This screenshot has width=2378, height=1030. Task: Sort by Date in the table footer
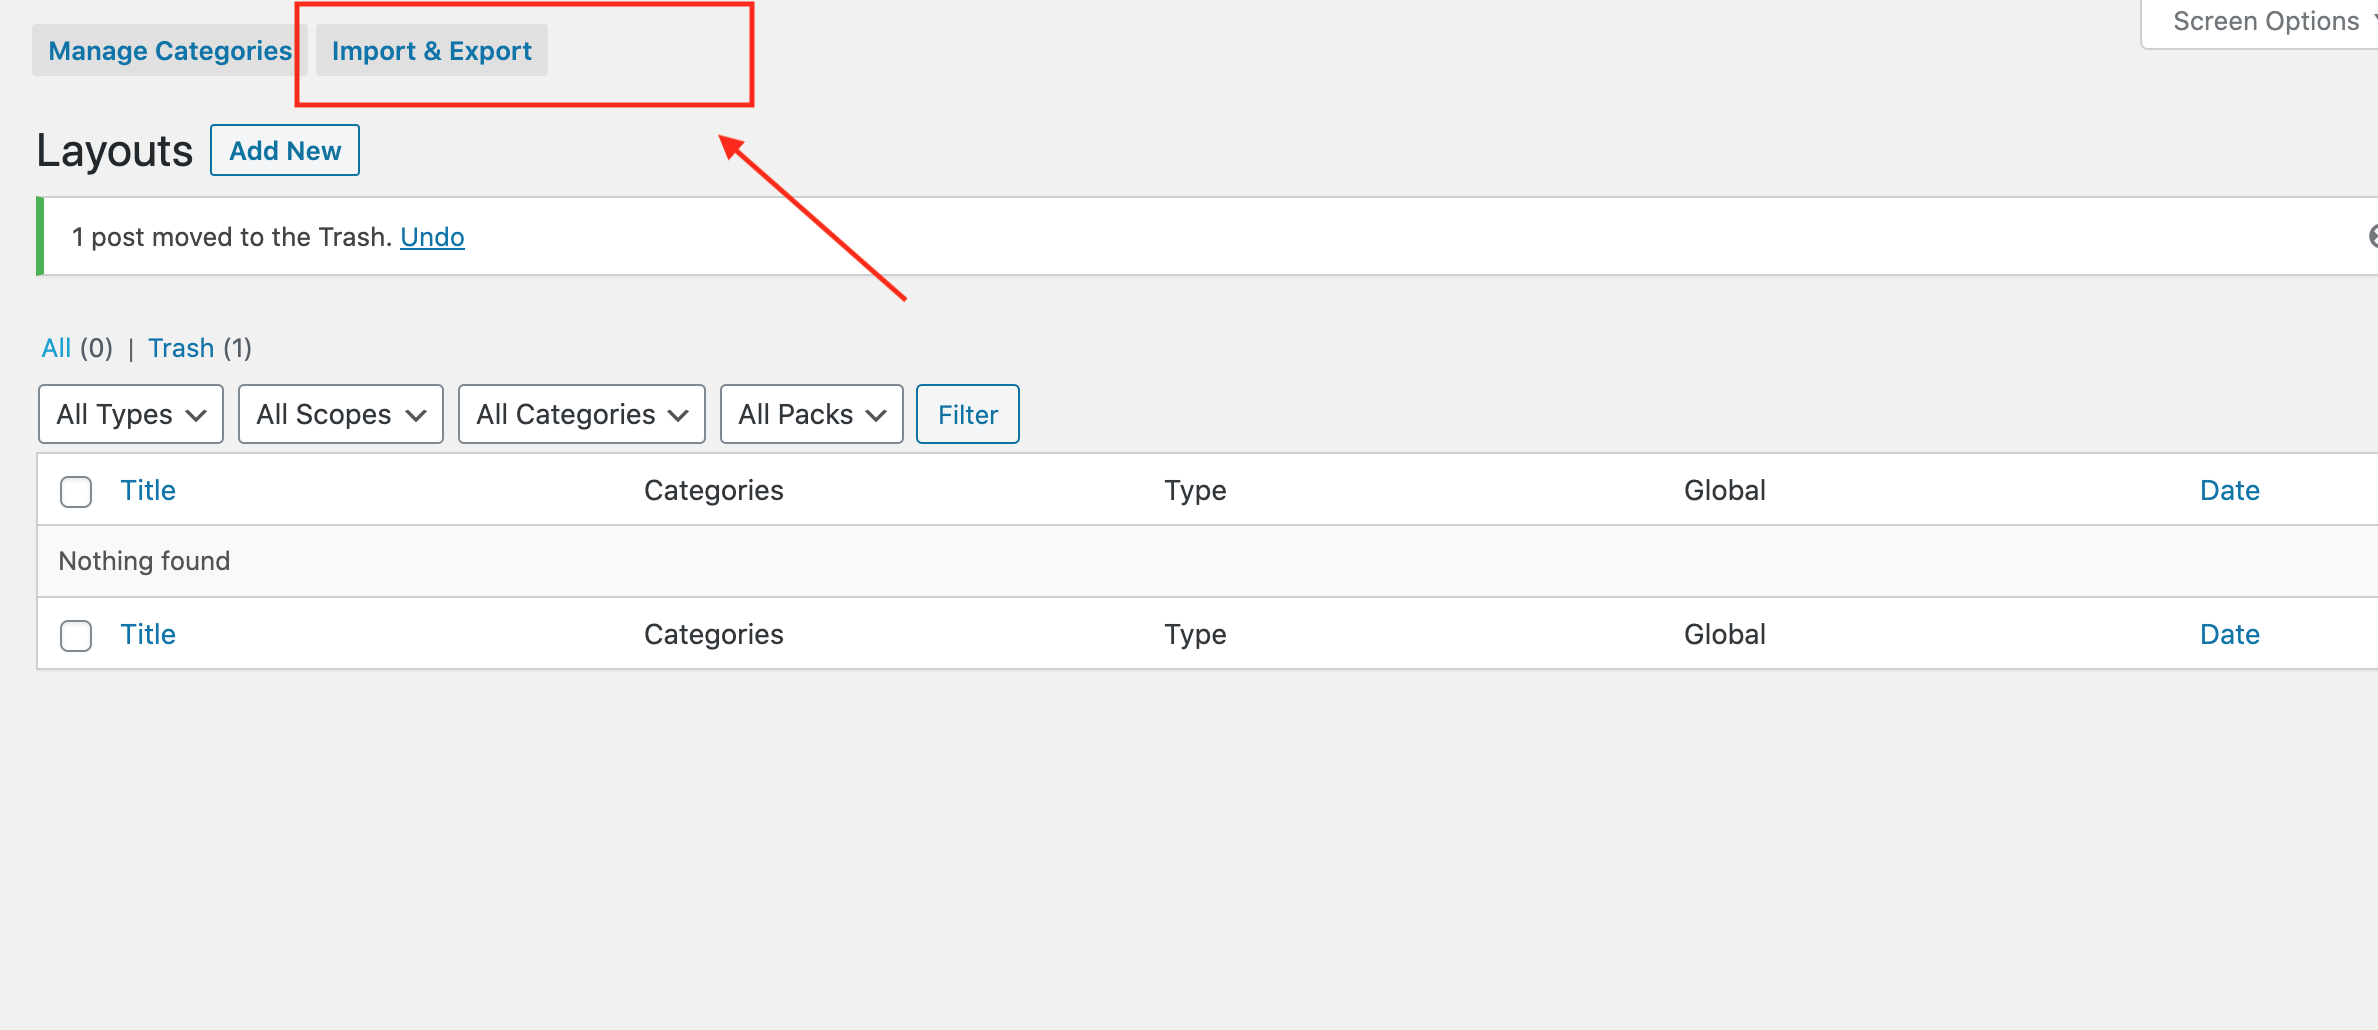[2230, 634]
